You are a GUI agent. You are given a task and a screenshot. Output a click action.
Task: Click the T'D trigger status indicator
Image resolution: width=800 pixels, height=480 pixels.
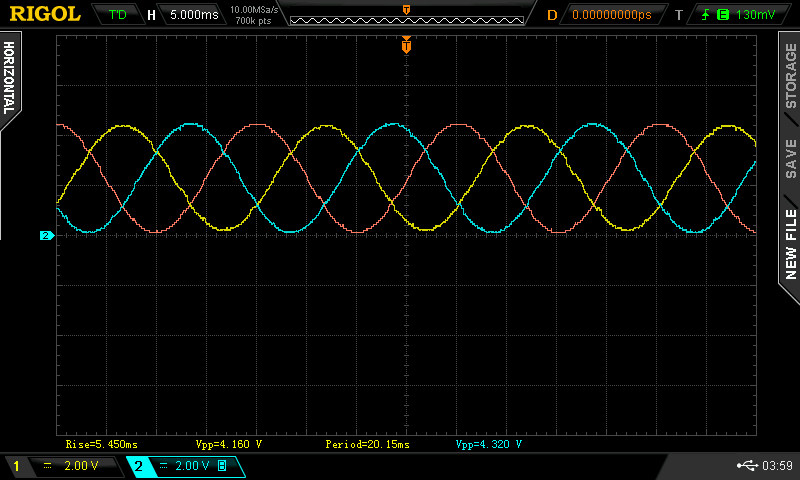(x=117, y=15)
